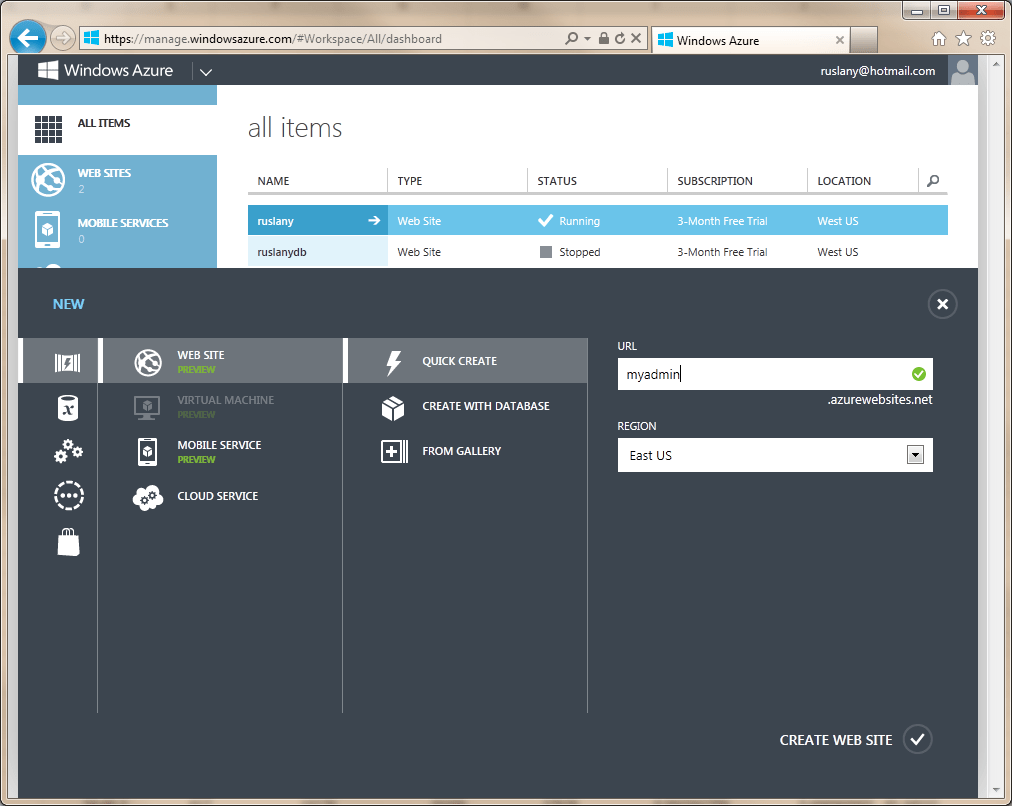Open the search in all items list
Viewport: 1012px width, 806px height.
[x=932, y=181]
